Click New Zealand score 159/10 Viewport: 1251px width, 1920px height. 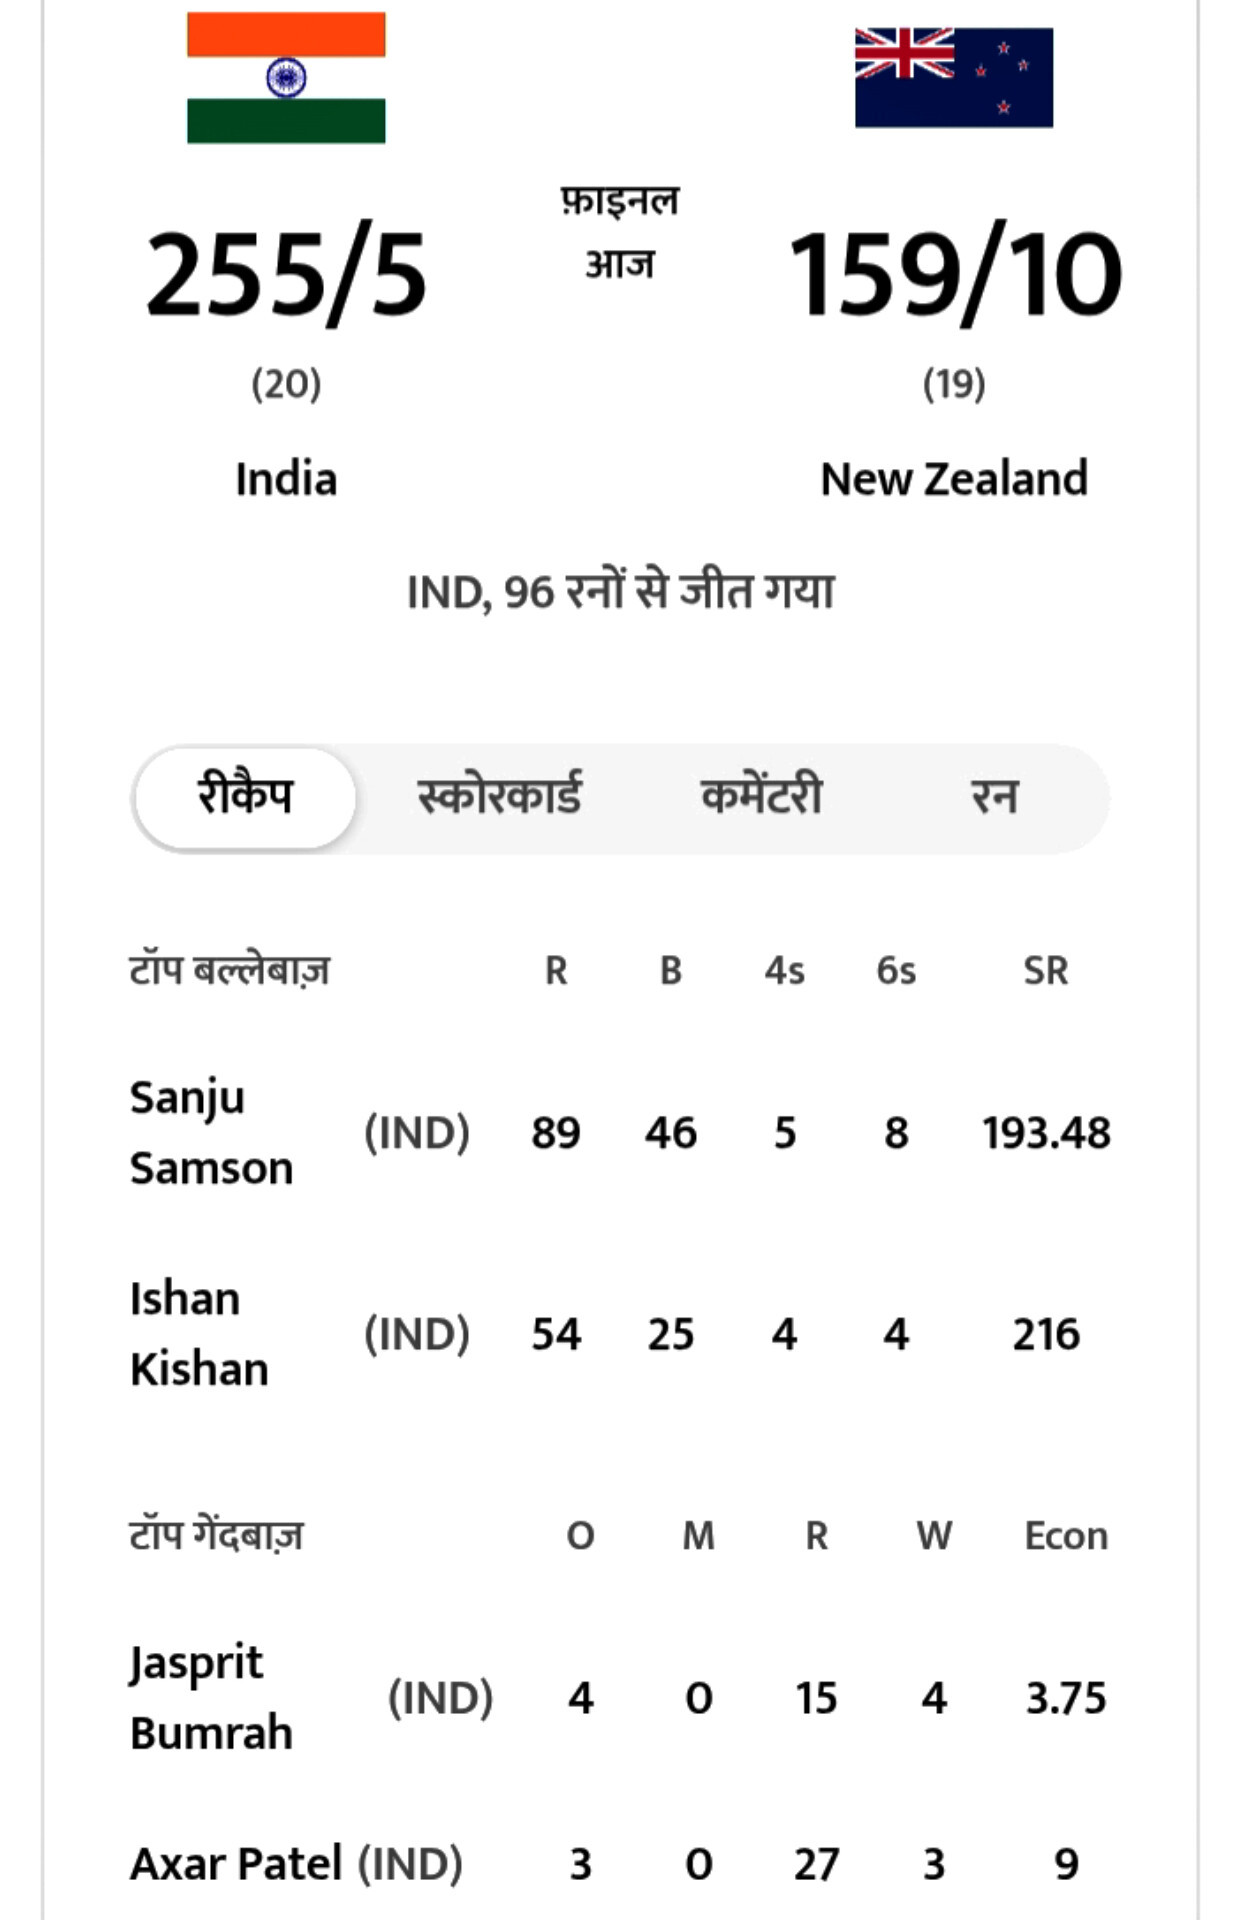tap(955, 274)
